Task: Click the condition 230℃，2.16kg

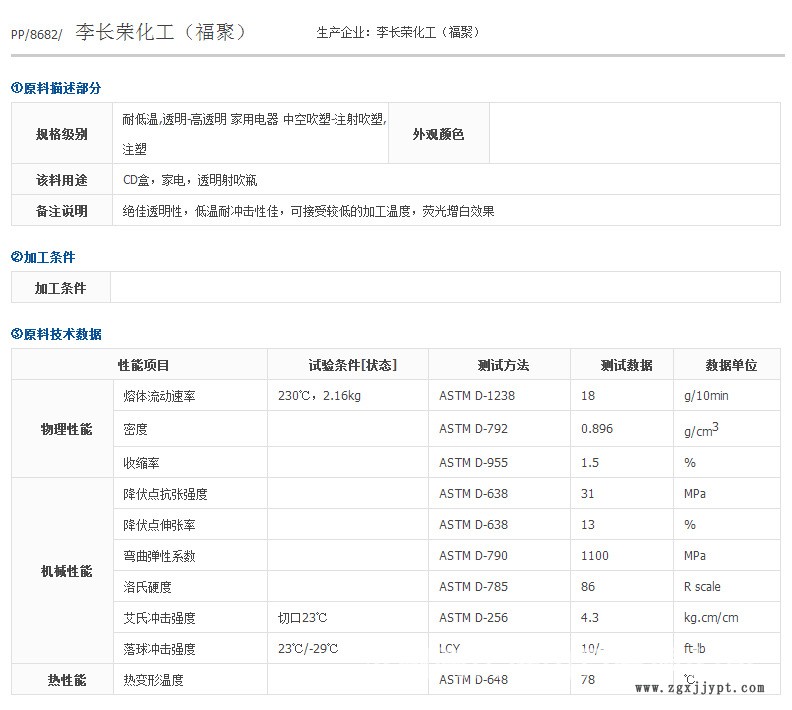Action: pyautogui.click(x=319, y=395)
